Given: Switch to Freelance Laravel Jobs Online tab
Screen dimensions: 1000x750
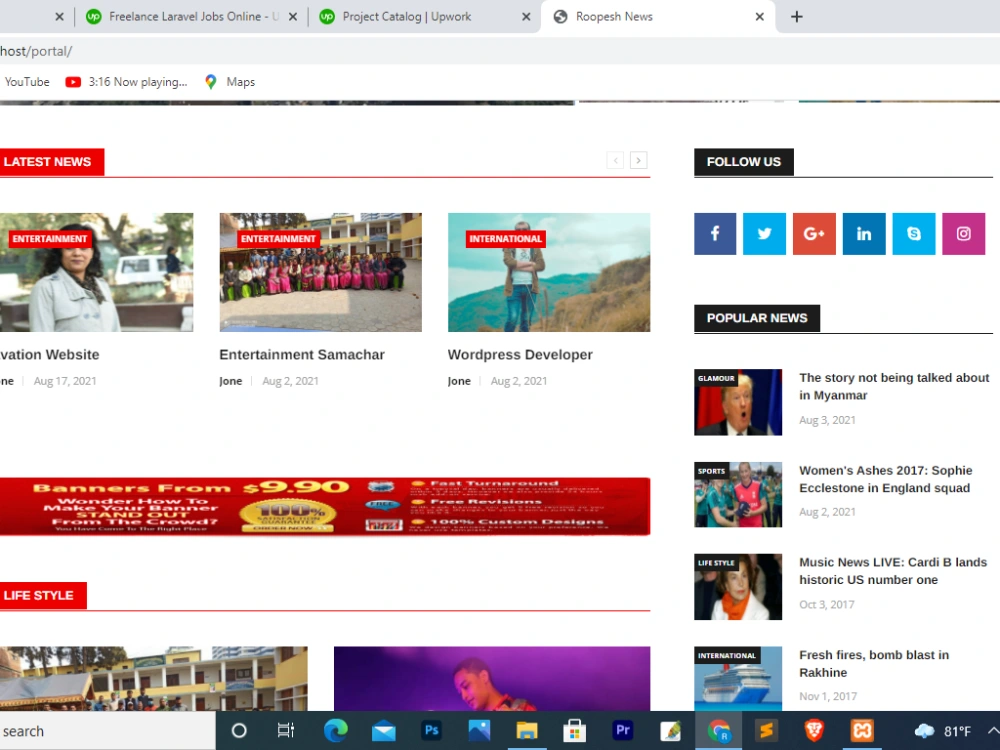Looking at the screenshot, I should [x=190, y=17].
